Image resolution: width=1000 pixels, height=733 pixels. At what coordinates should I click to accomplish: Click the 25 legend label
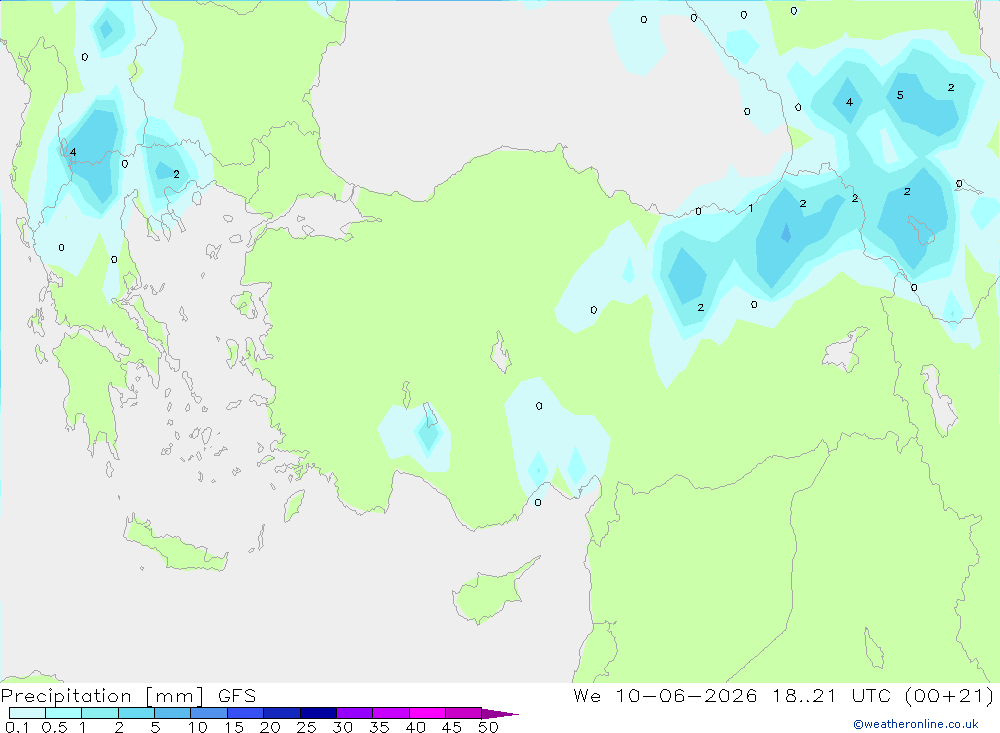click(307, 727)
